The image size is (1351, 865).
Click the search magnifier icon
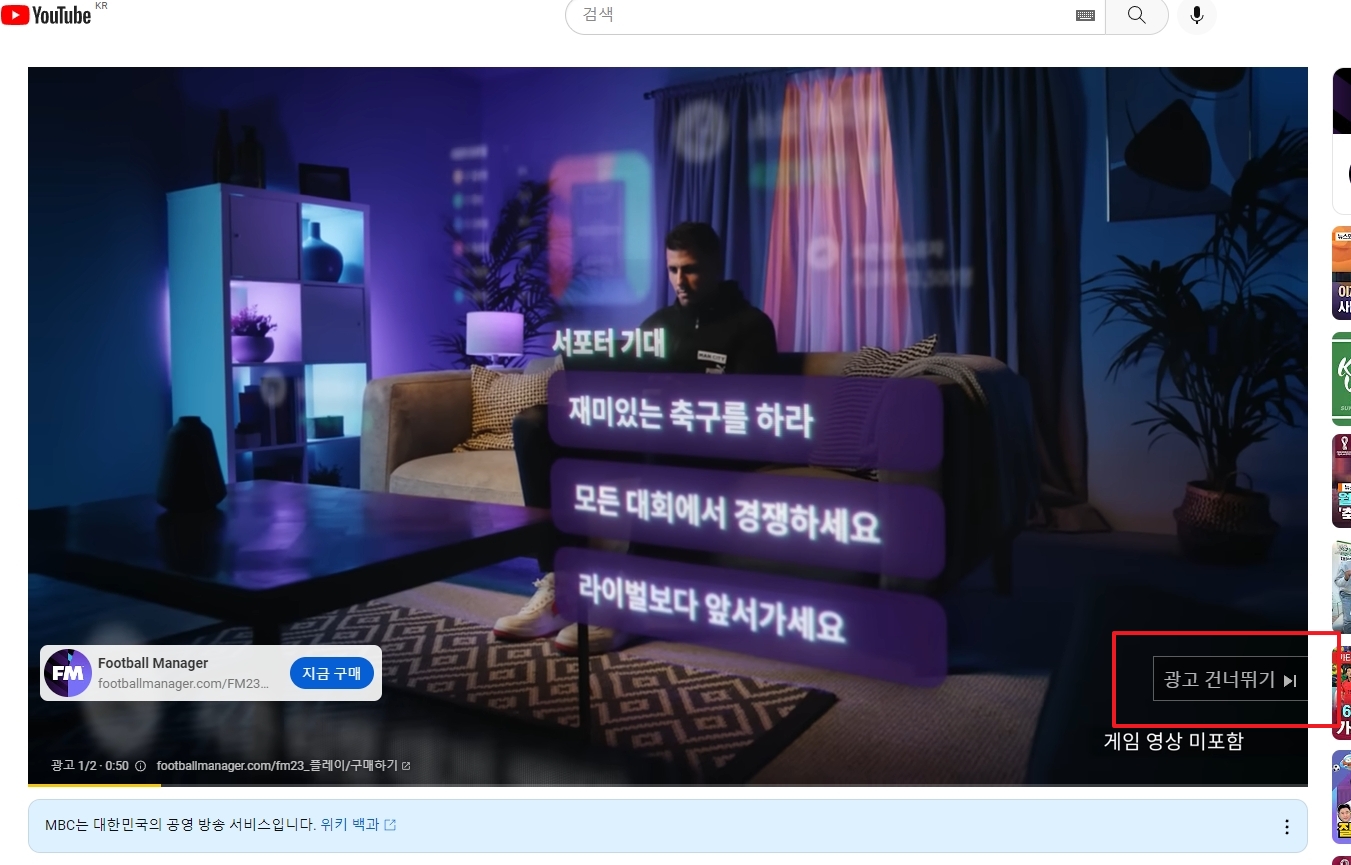pos(1136,15)
